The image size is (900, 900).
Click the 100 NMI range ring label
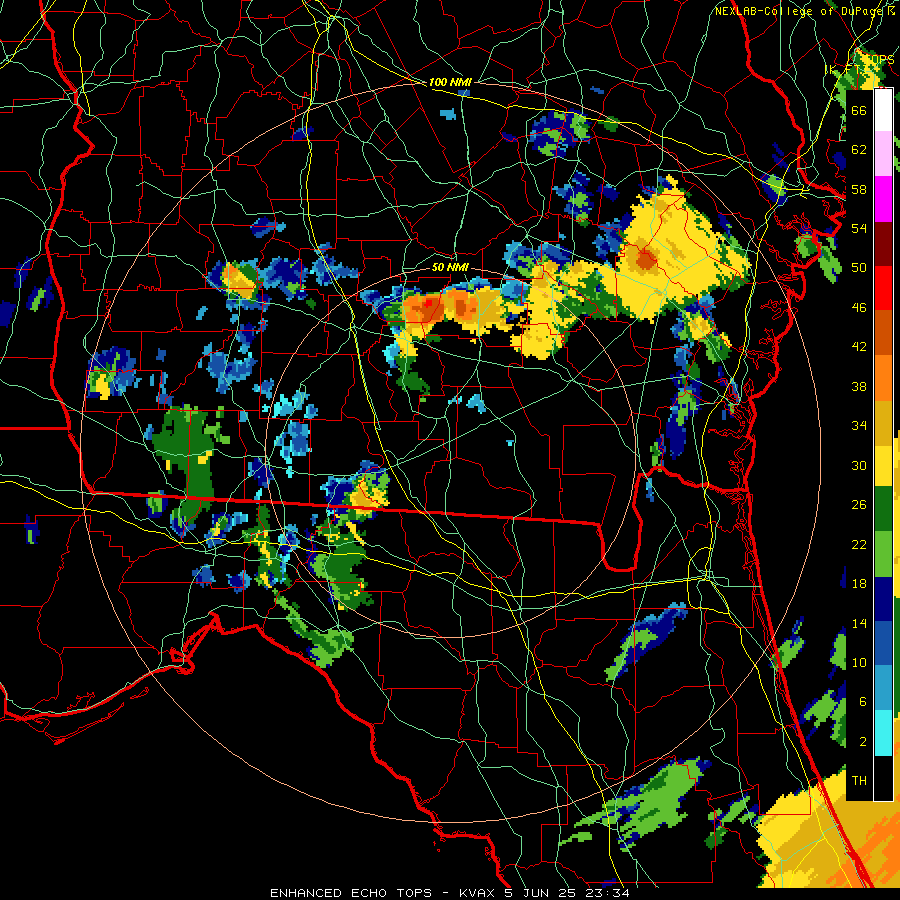450,82
